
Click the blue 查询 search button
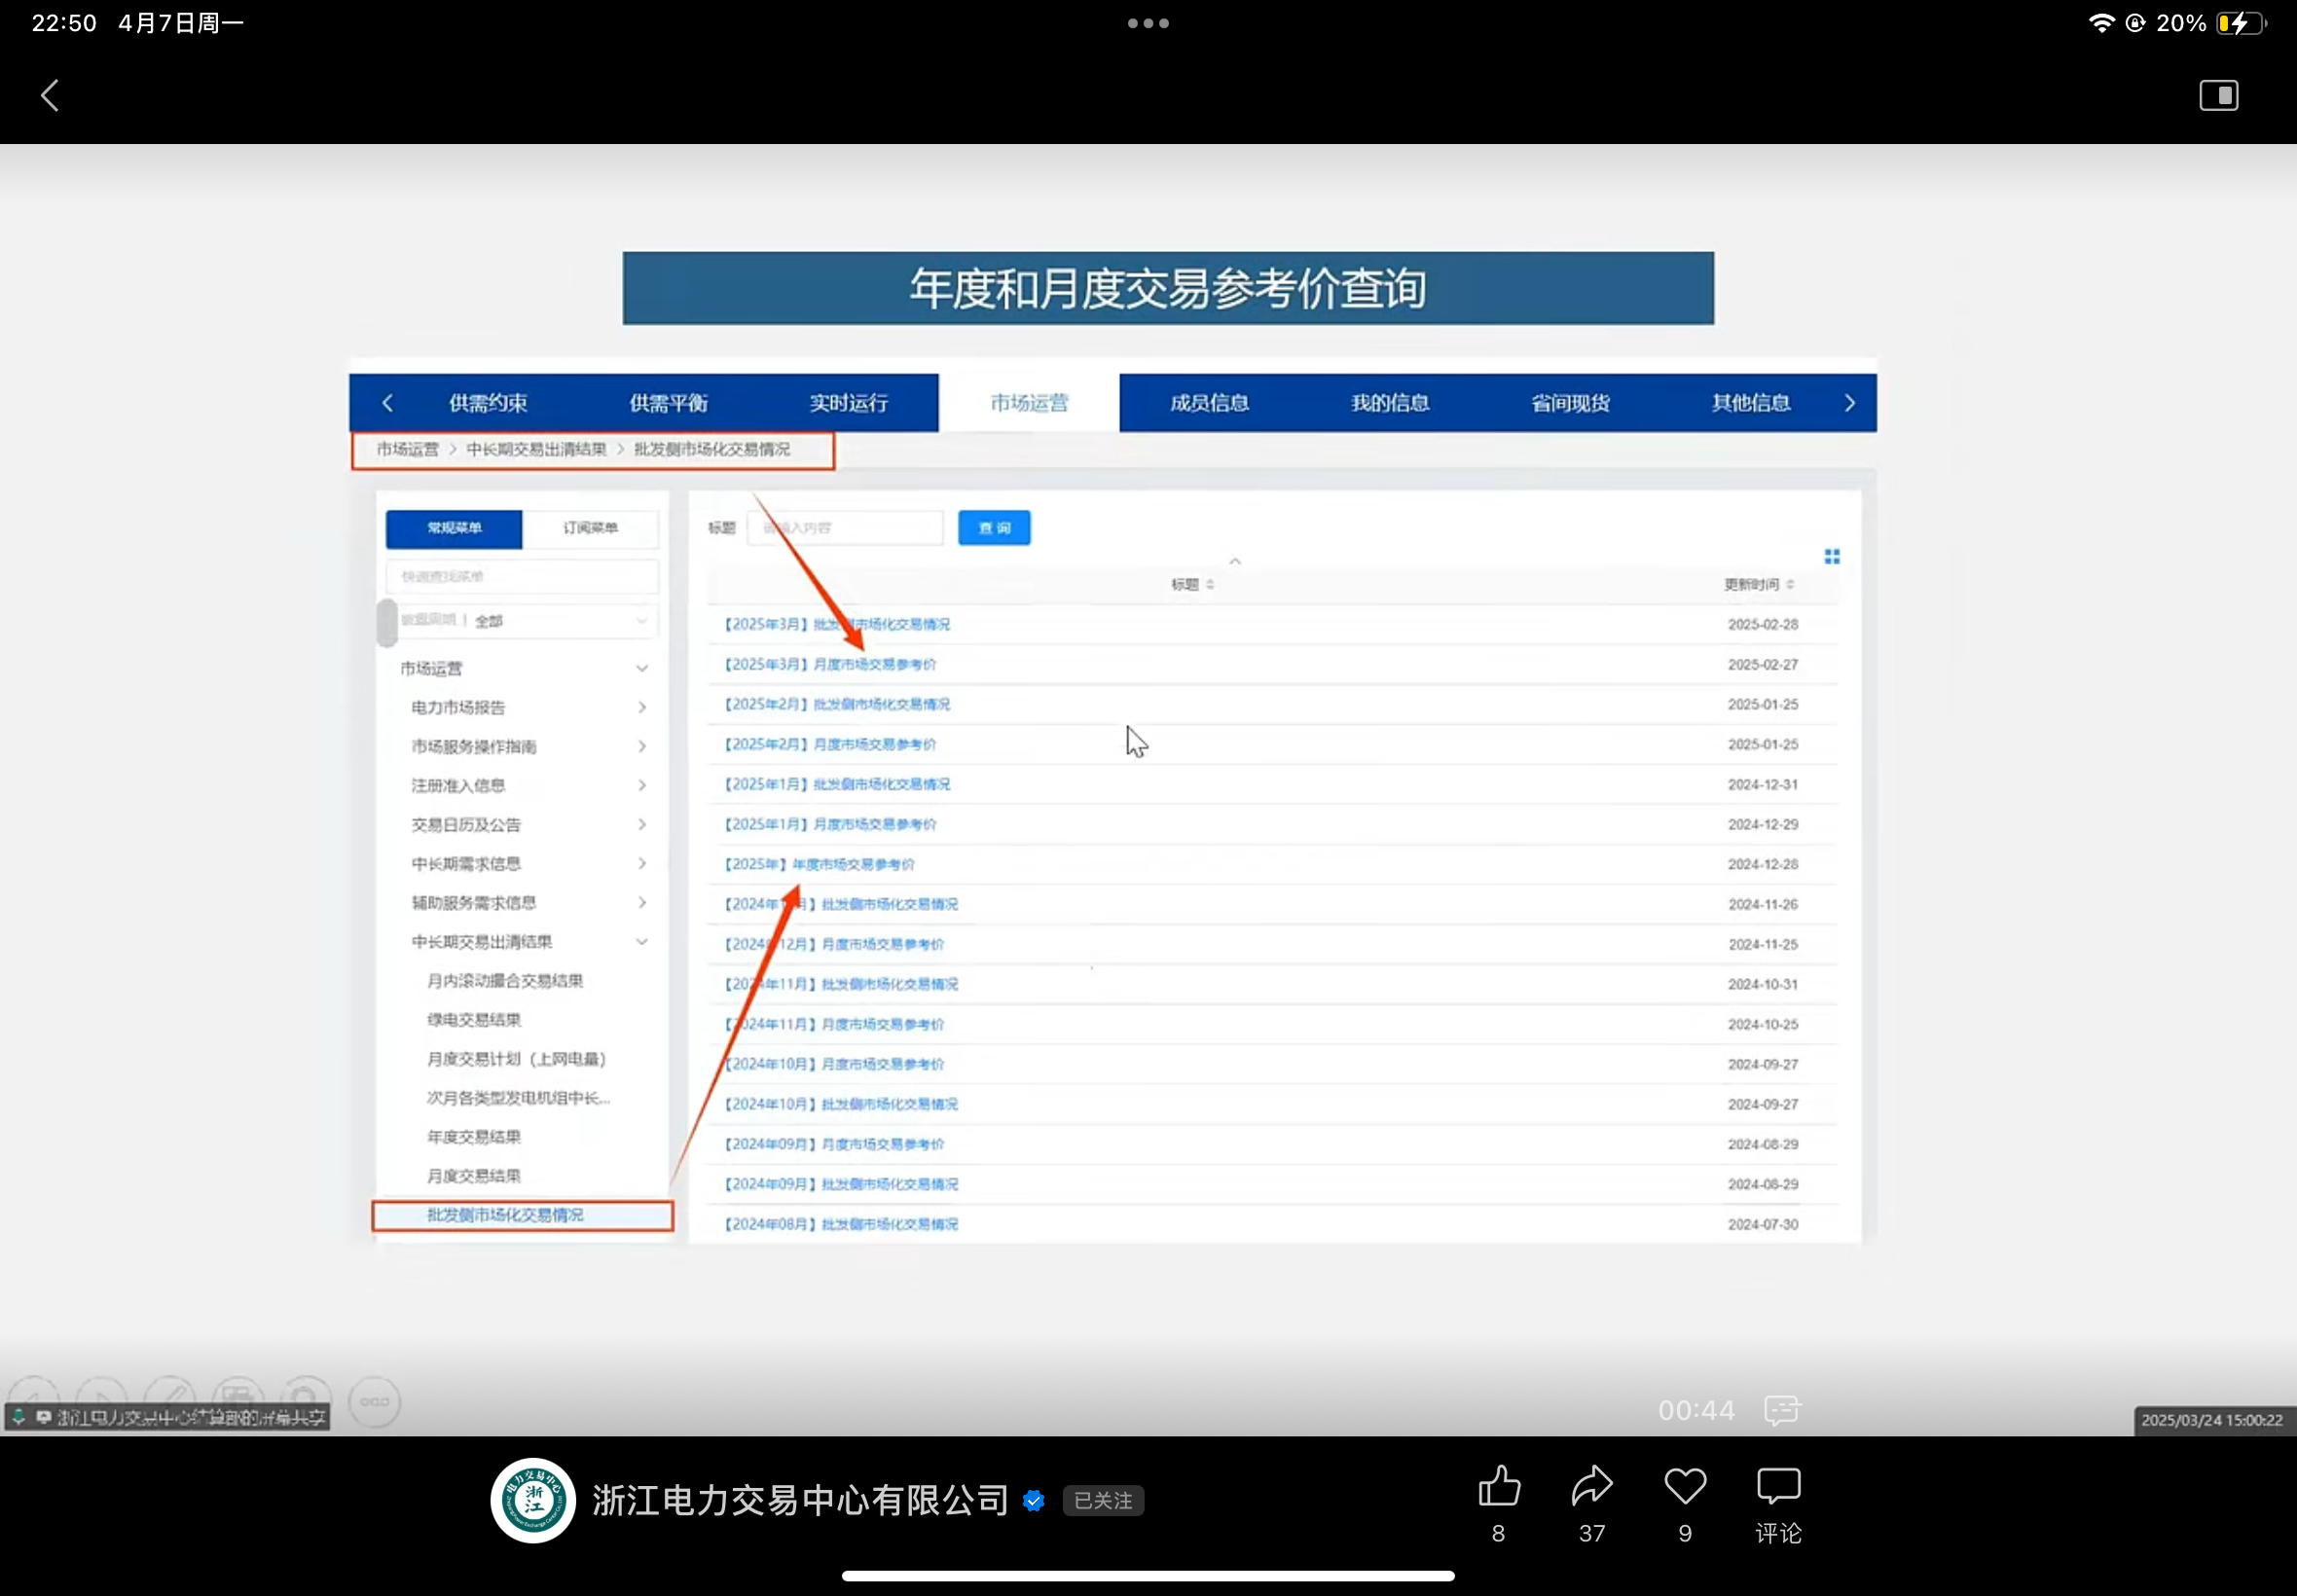993,528
